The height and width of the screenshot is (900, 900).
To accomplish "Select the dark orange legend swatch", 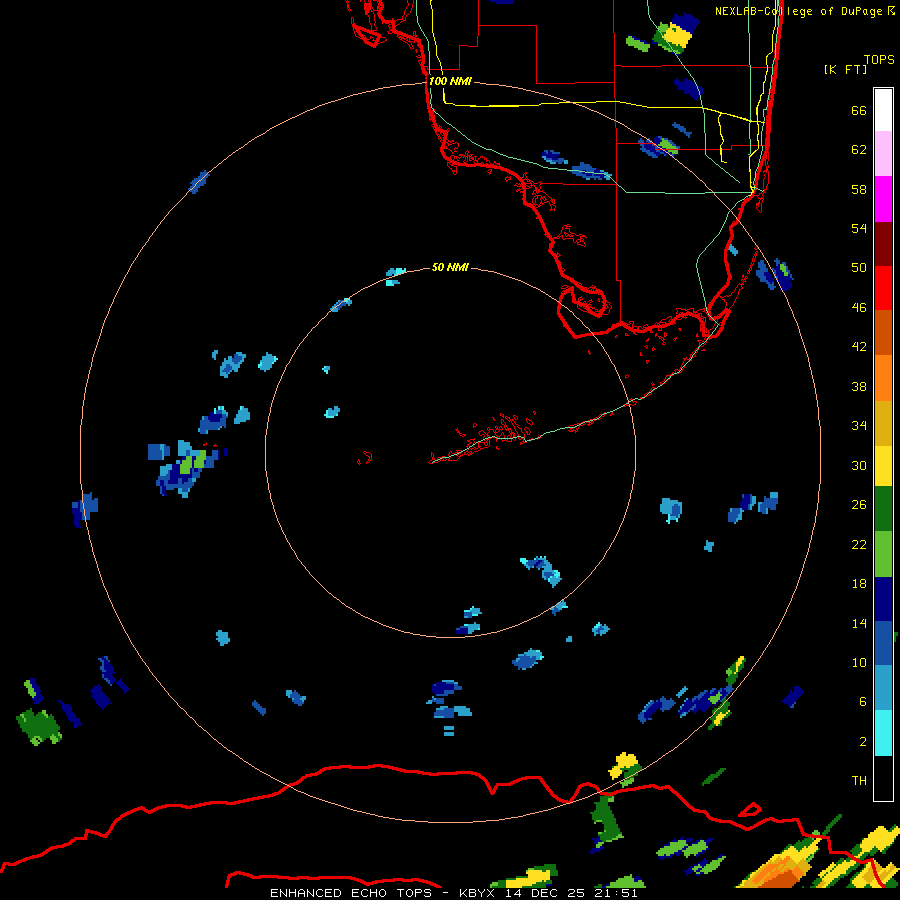I will pos(883,332).
